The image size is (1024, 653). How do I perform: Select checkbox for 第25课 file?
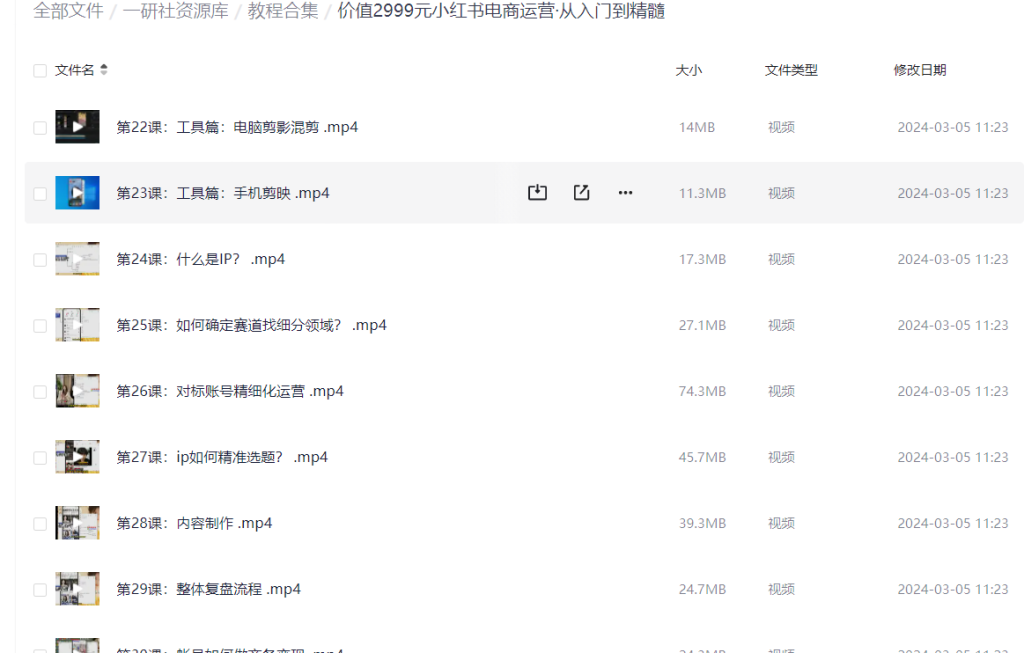pyautogui.click(x=40, y=326)
